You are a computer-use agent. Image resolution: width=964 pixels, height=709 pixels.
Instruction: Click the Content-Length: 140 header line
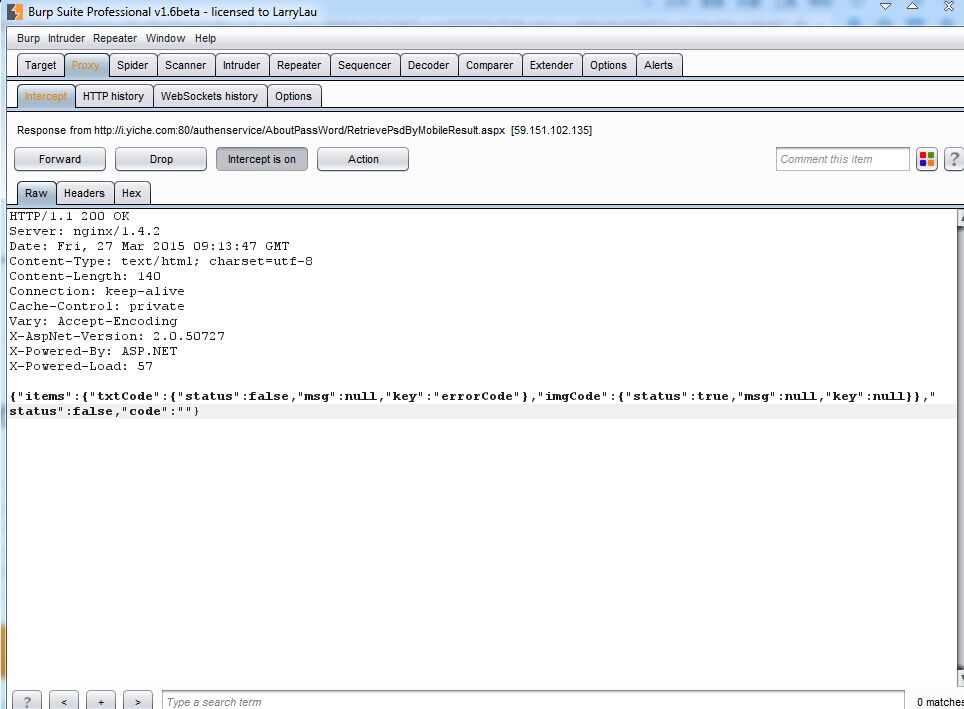(85, 276)
